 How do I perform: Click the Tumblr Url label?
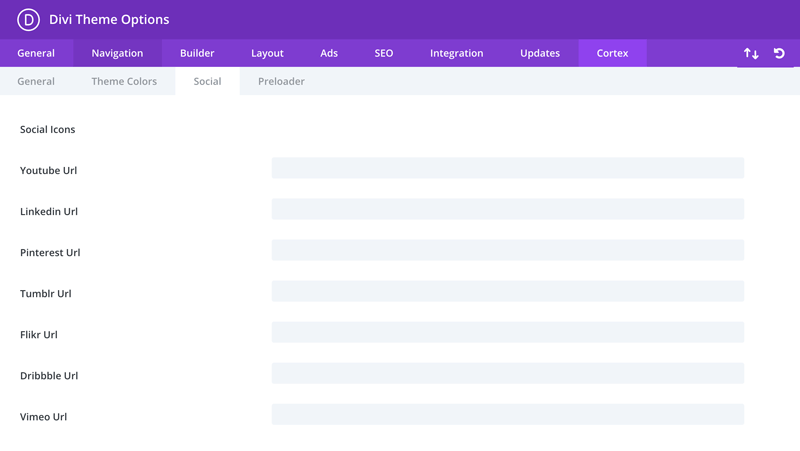(45, 293)
